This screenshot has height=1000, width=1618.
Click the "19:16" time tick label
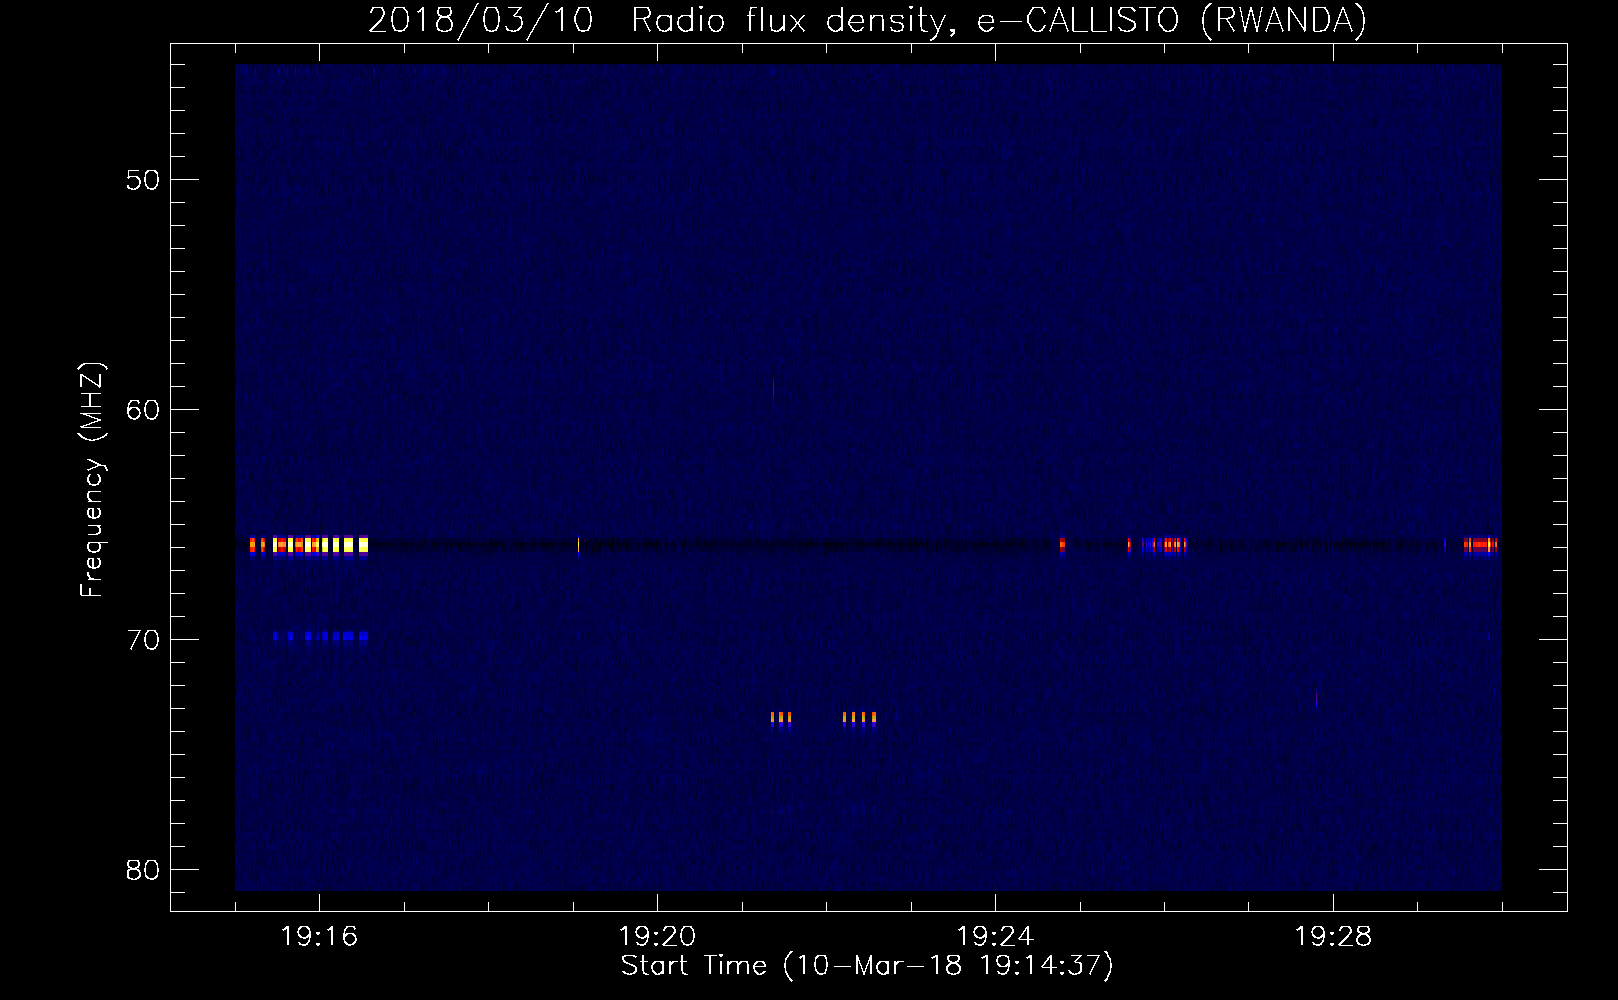[319, 937]
